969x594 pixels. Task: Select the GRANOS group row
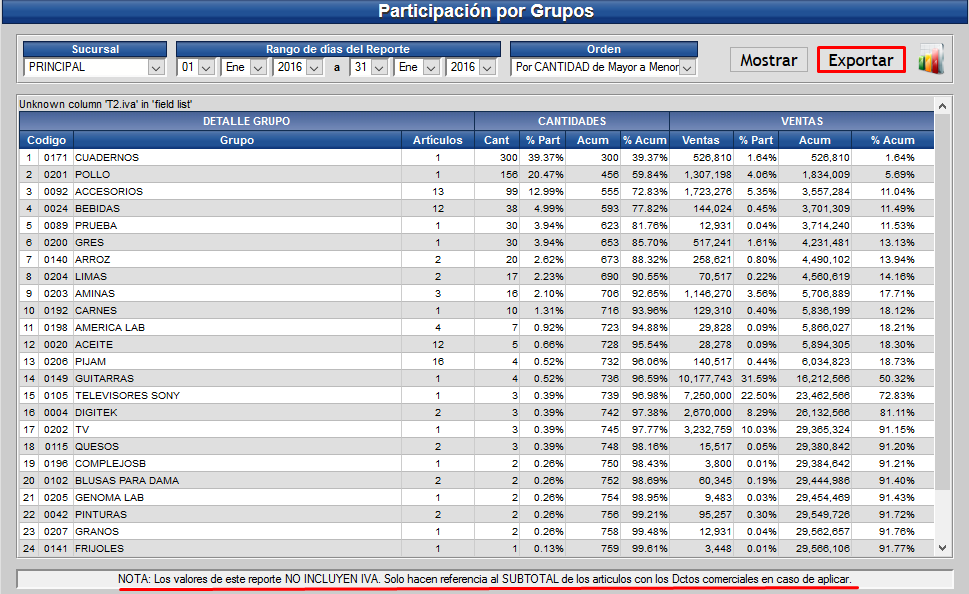(476, 532)
